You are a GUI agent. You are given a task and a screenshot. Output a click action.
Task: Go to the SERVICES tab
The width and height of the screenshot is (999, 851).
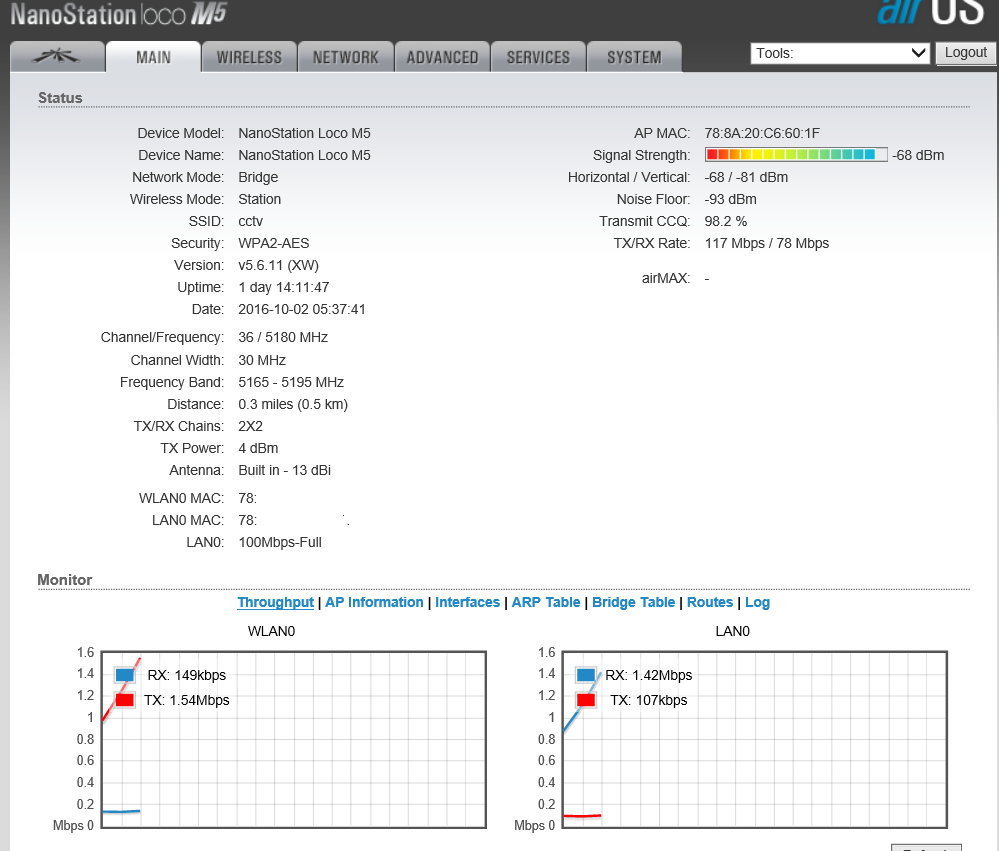pos(538,57)
